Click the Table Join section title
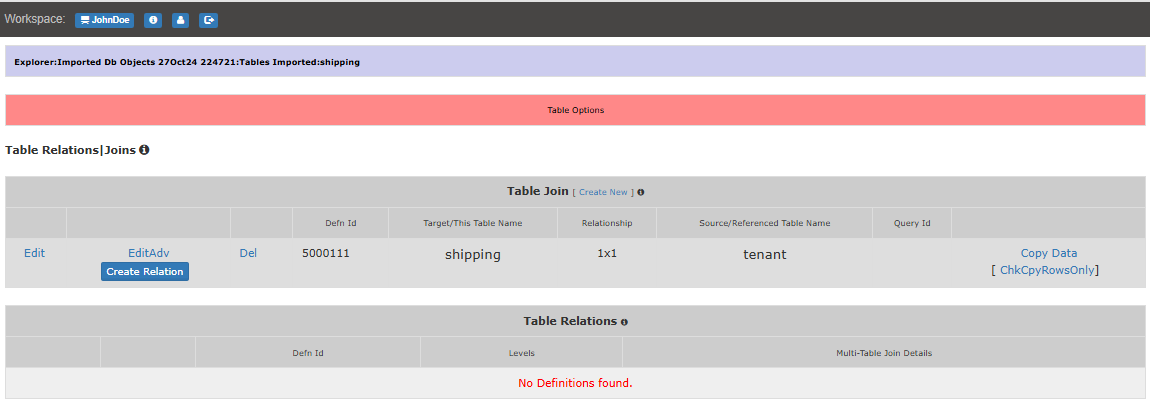1150x414 pixels. coord(538,192)
